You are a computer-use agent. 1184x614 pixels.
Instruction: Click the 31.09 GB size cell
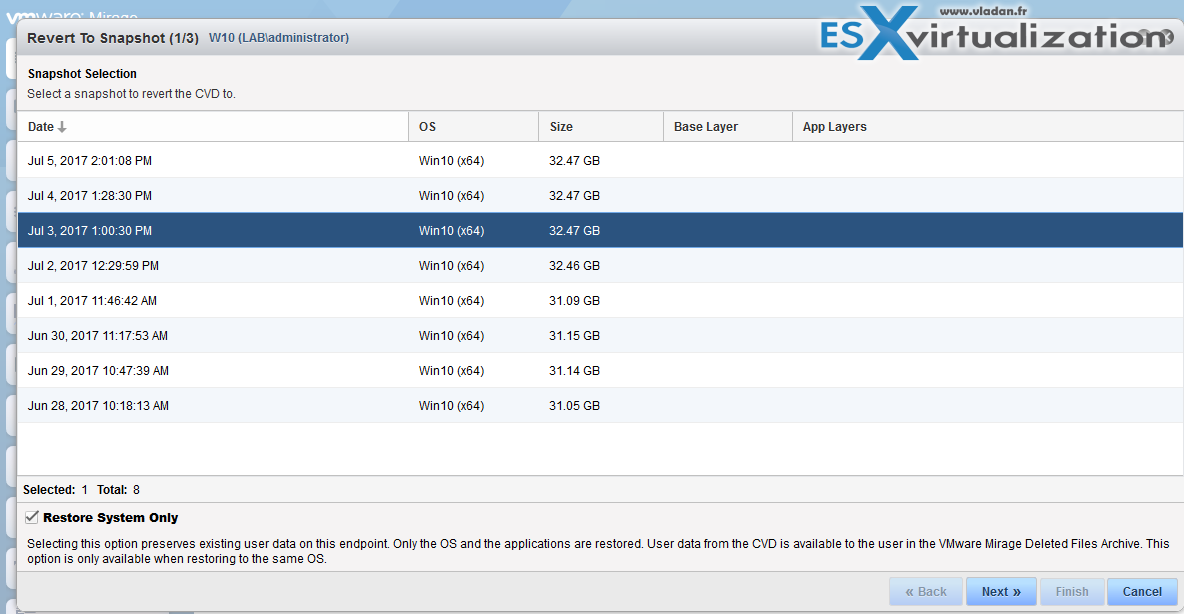point(575,301)
